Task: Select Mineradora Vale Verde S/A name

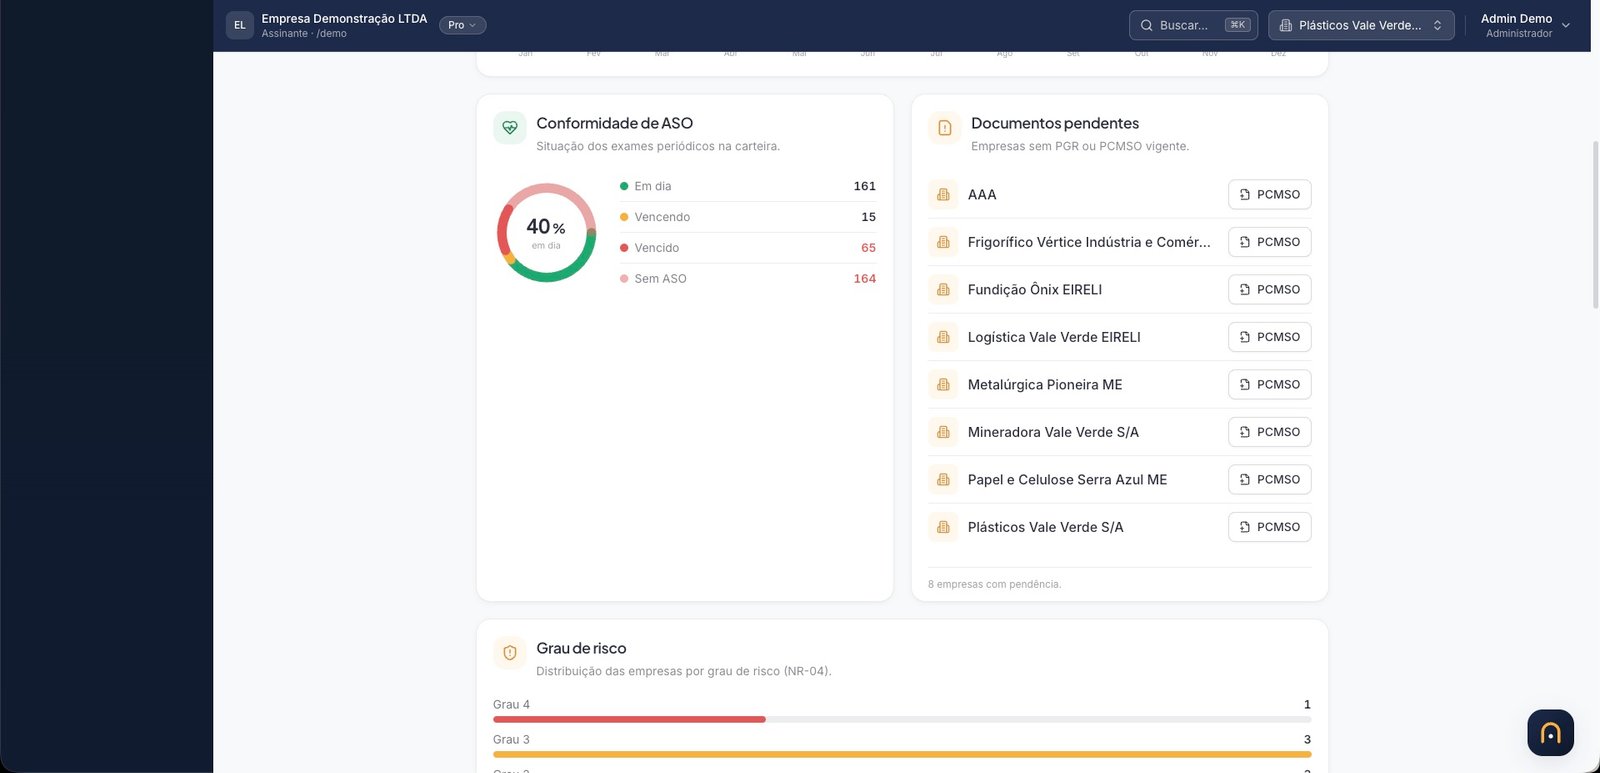Action: pos(1053,432)
